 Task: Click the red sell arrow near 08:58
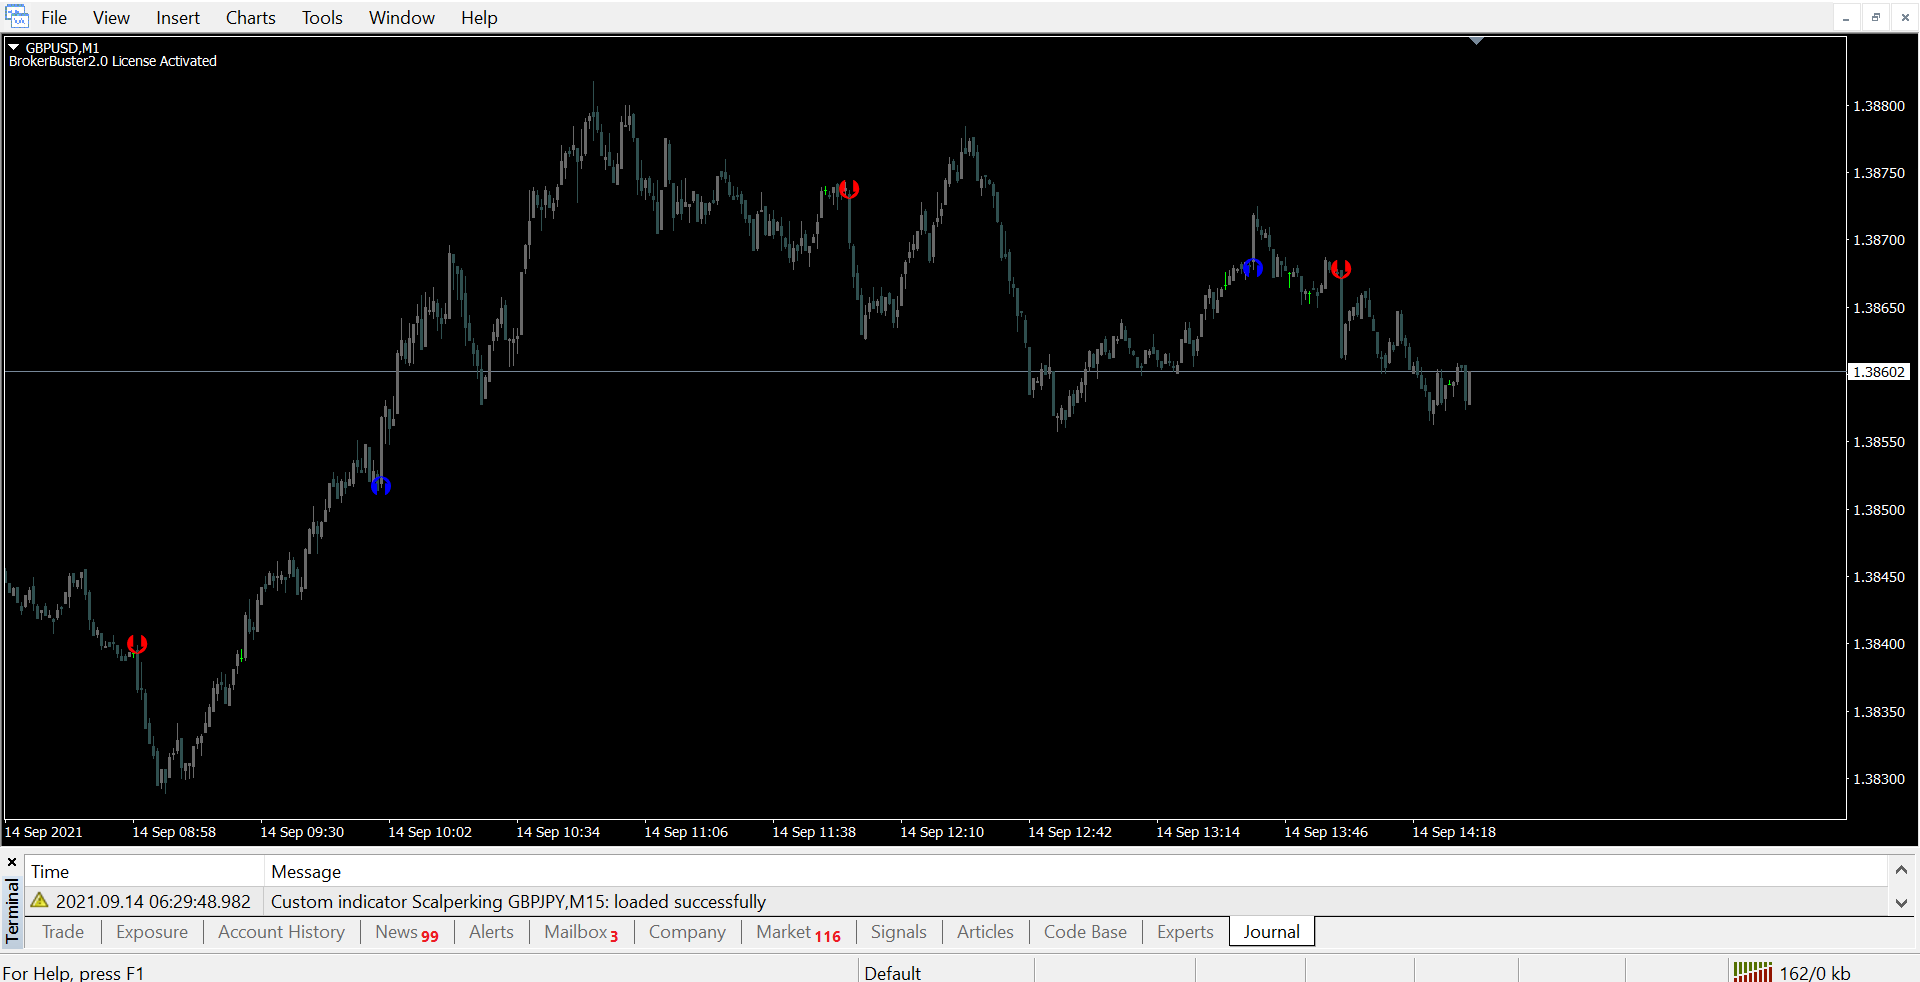[137, 644]
